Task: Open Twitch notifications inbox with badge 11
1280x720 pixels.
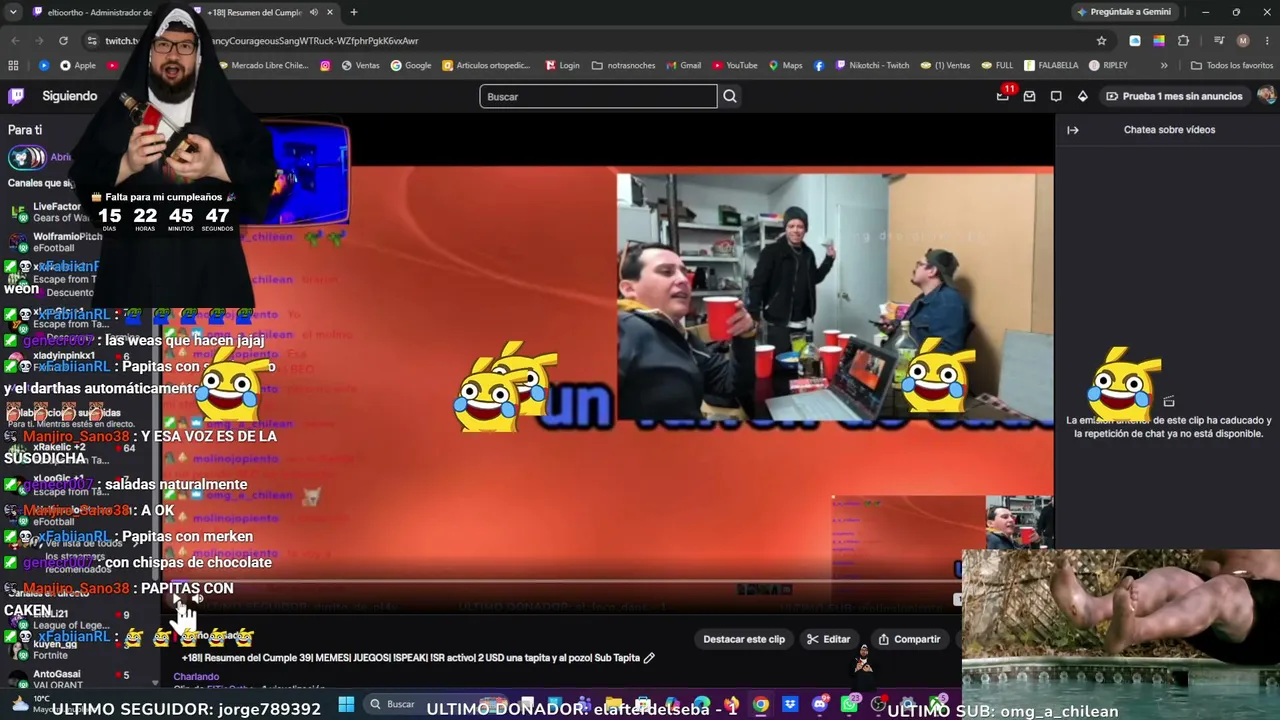Action: (x=1003, y=96)
